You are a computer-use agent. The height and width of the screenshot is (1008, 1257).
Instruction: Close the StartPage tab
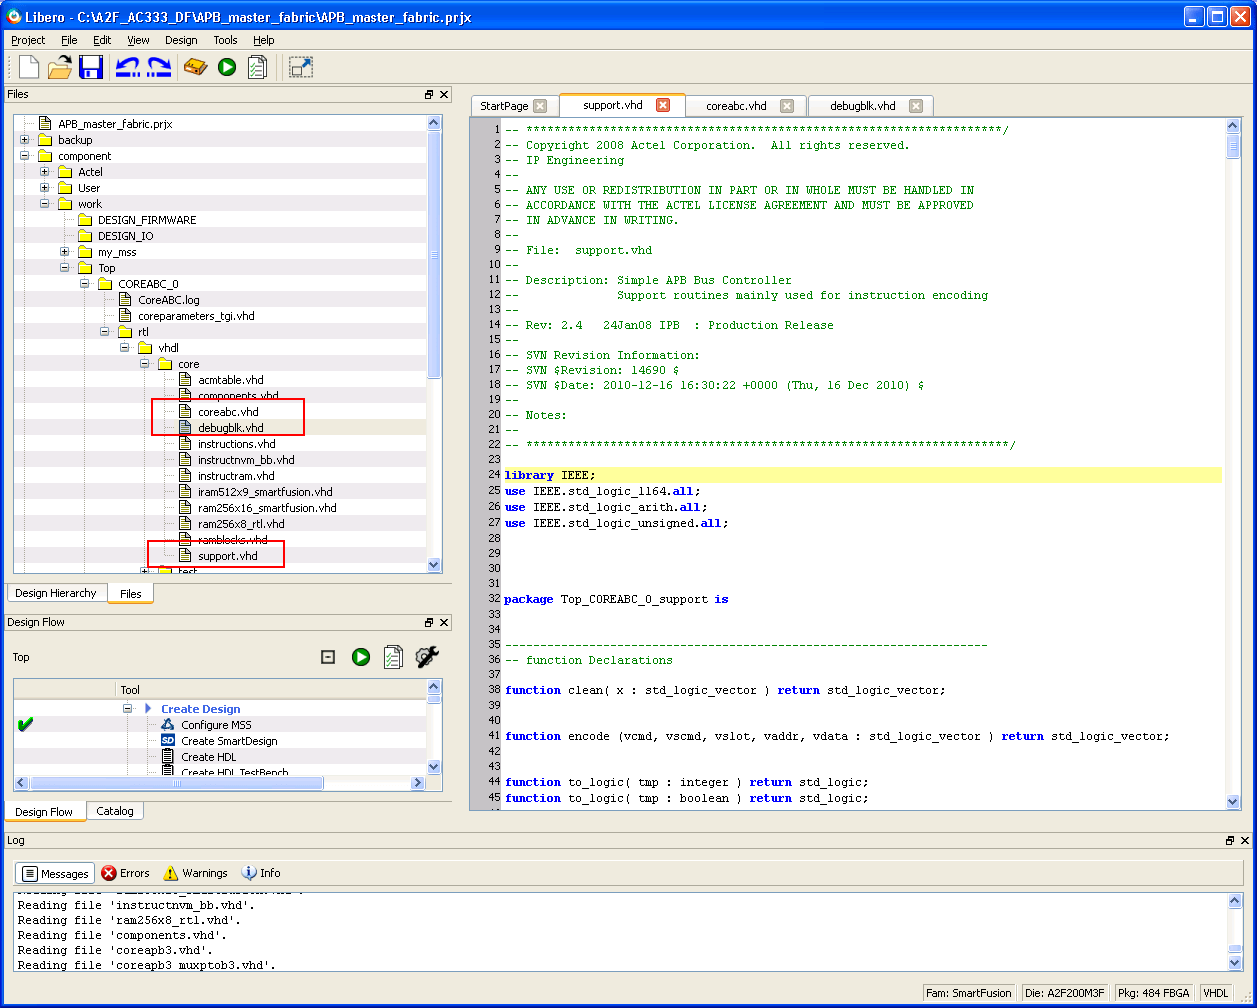[x=540, y=106]
